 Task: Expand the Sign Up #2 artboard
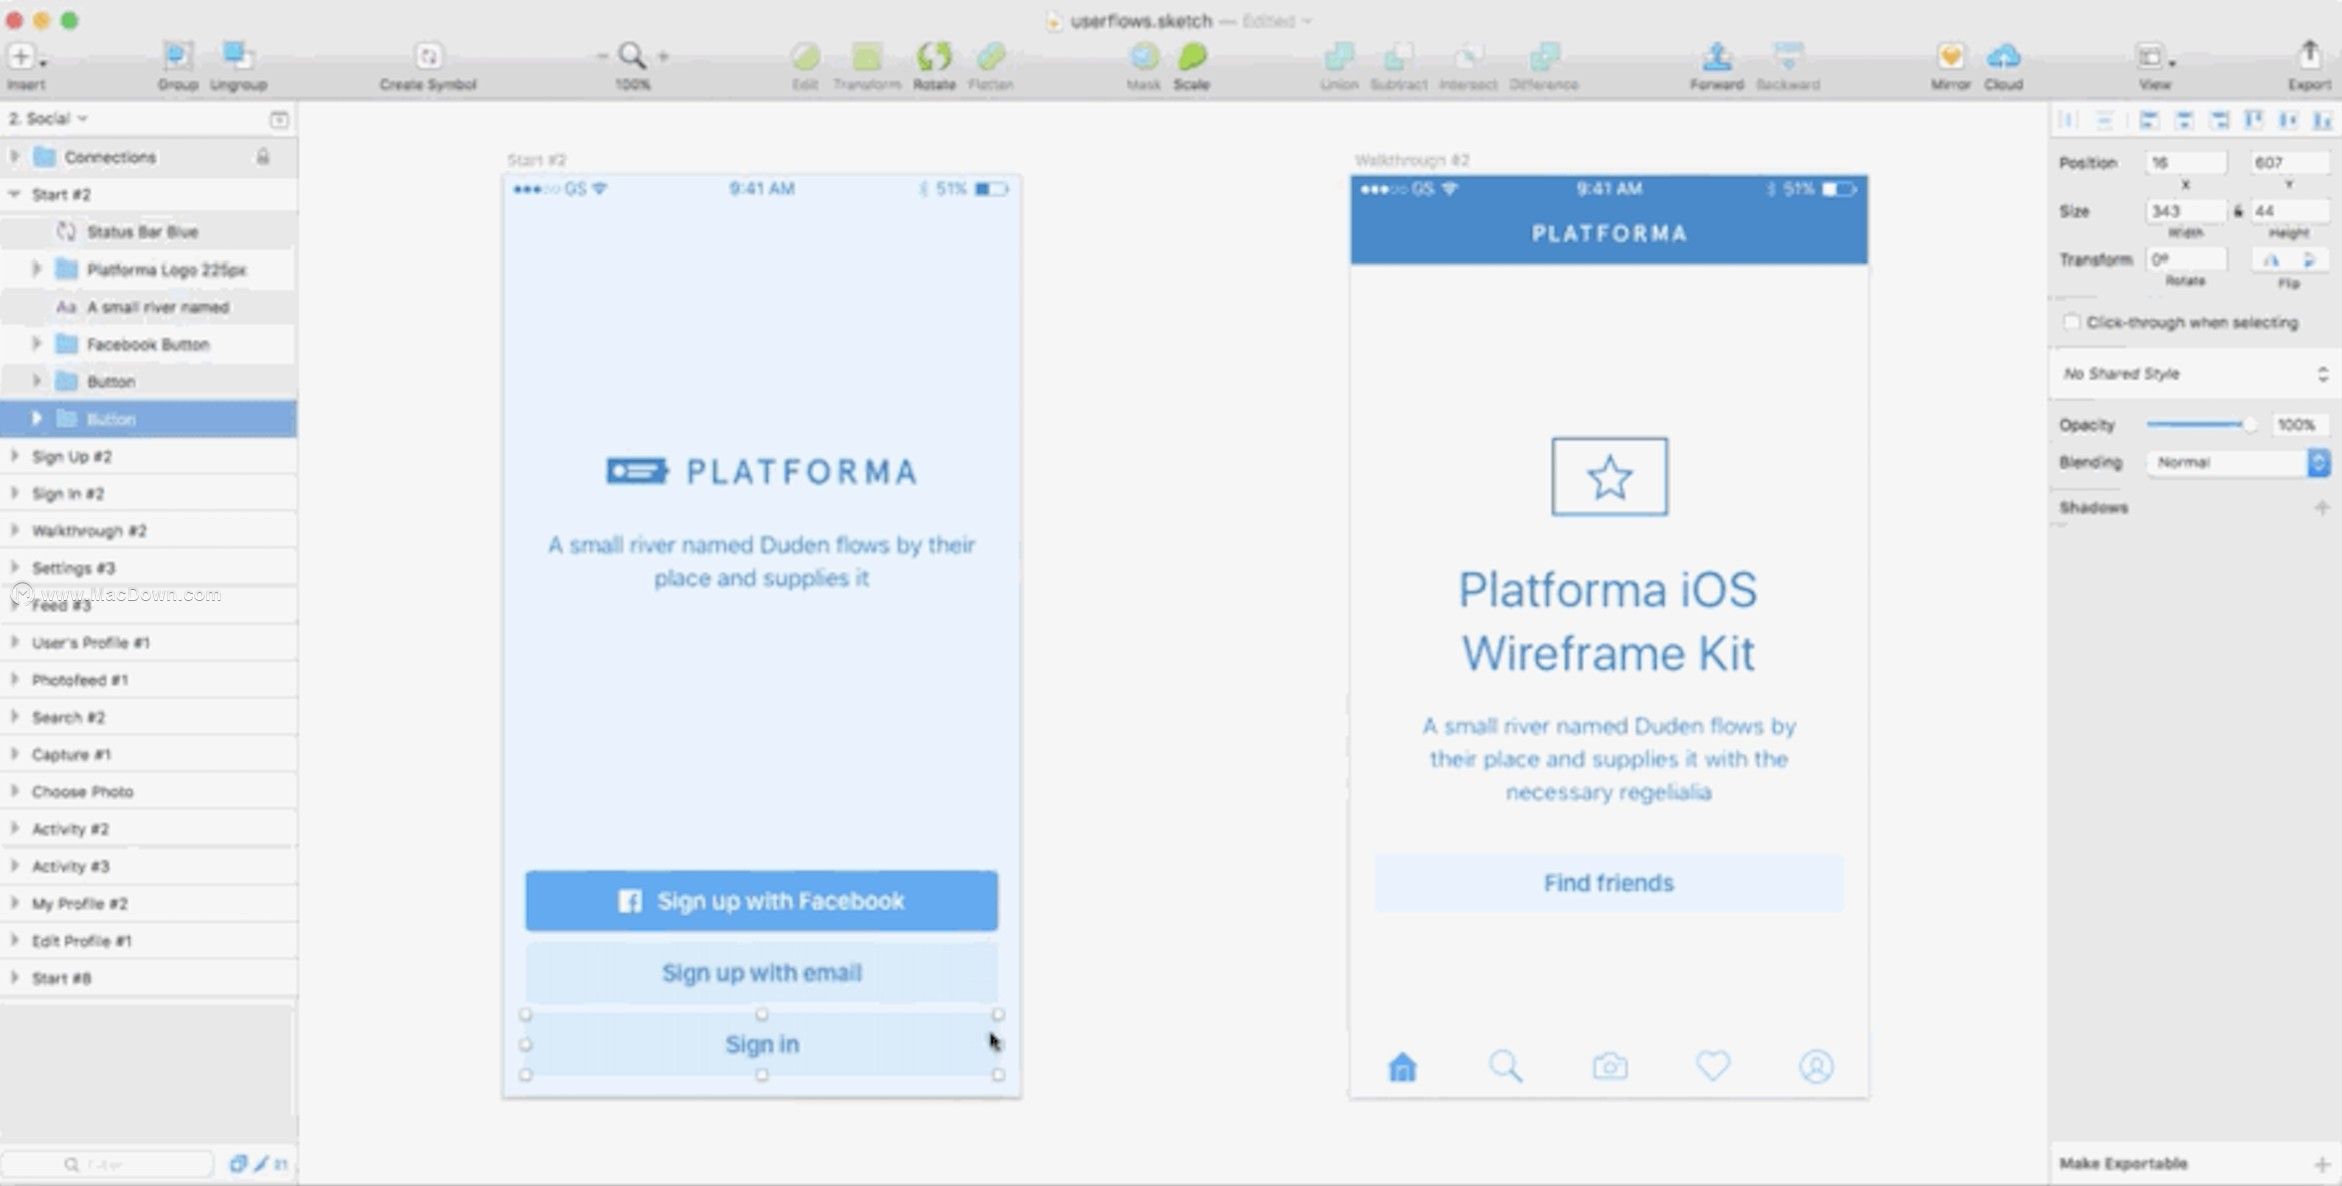pyautogui.click(x=14, y=456)
